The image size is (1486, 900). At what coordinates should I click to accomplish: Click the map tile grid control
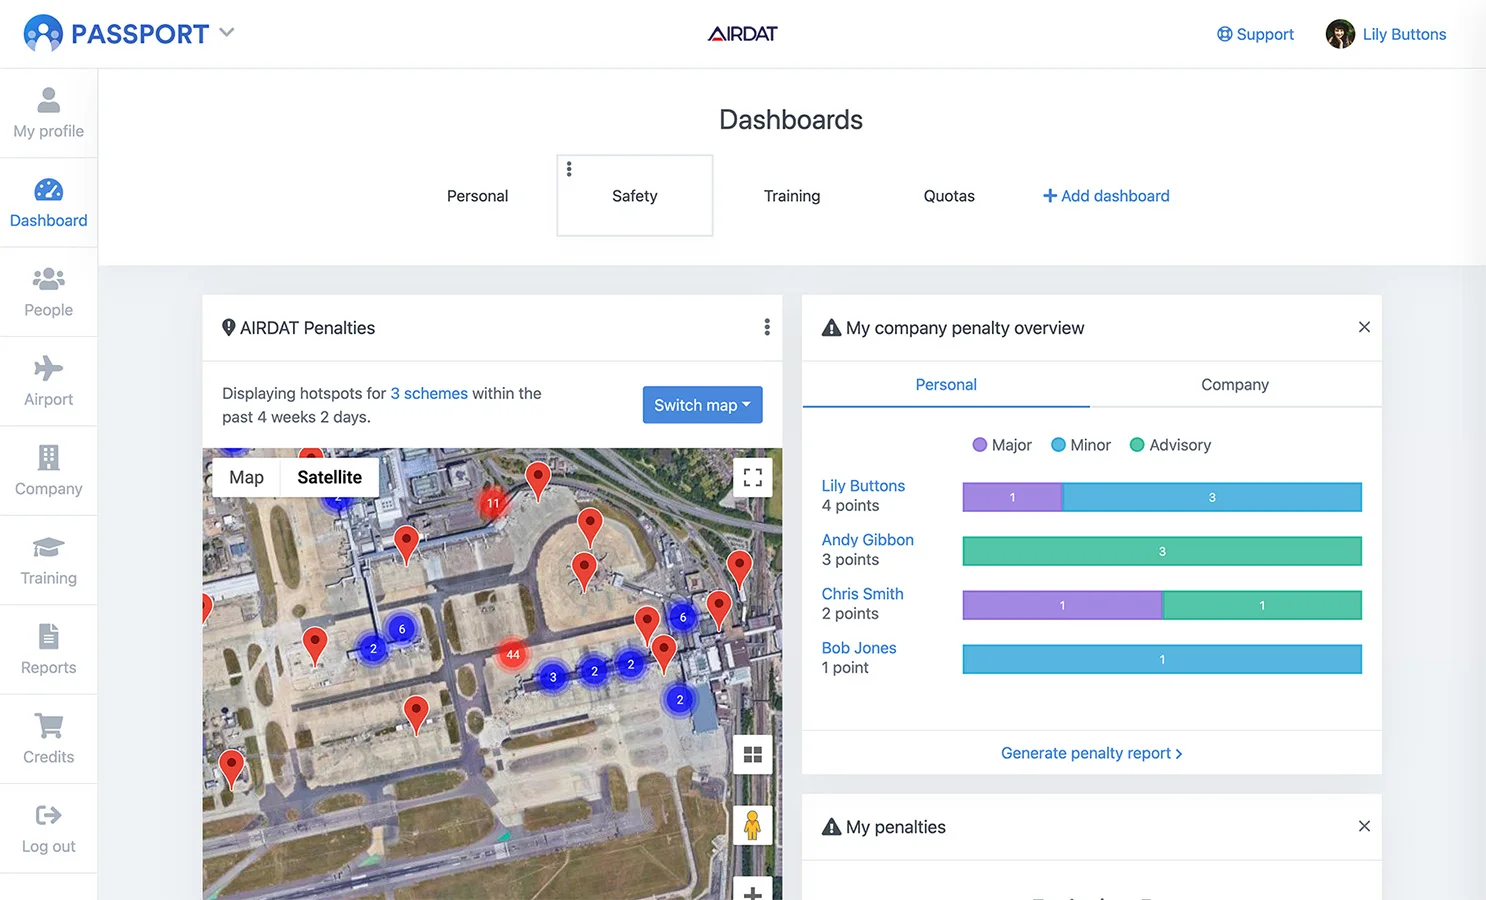tap(753, 754)
